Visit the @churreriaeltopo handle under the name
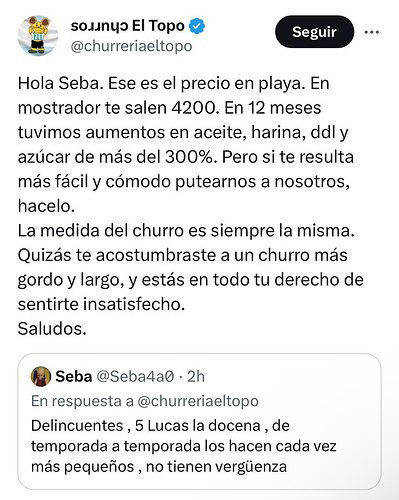Image resolution: width=399 pixels, height=500 pixels. coord(131,46)
